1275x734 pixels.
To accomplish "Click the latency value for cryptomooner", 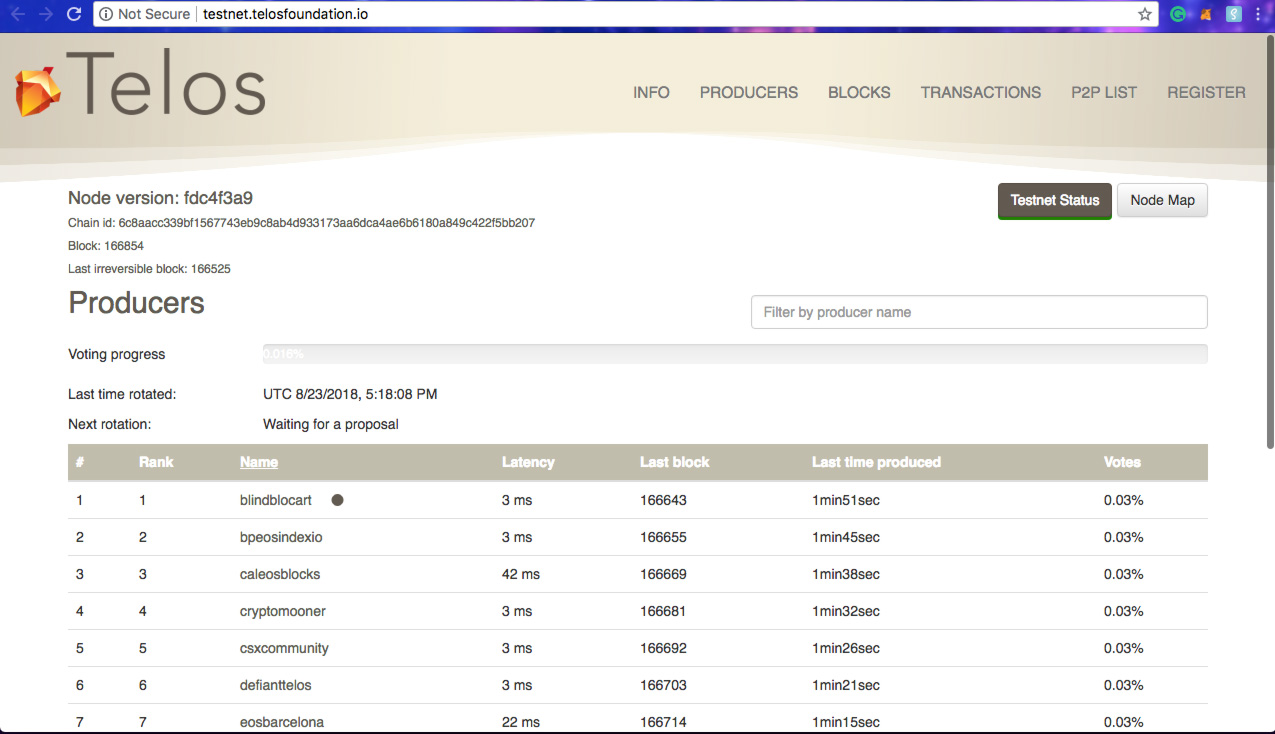I will point(517,611).
